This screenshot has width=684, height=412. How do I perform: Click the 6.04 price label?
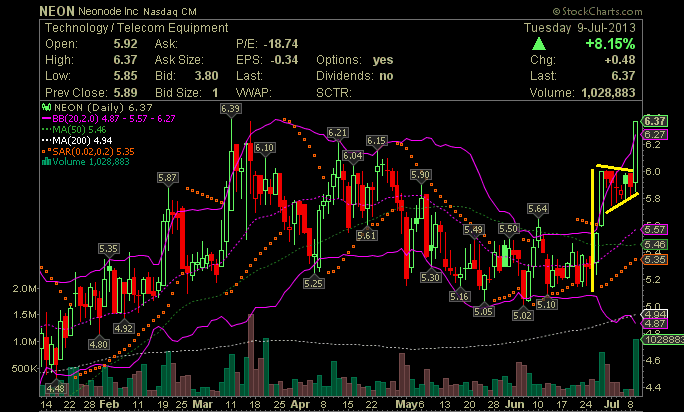(352, 155)
